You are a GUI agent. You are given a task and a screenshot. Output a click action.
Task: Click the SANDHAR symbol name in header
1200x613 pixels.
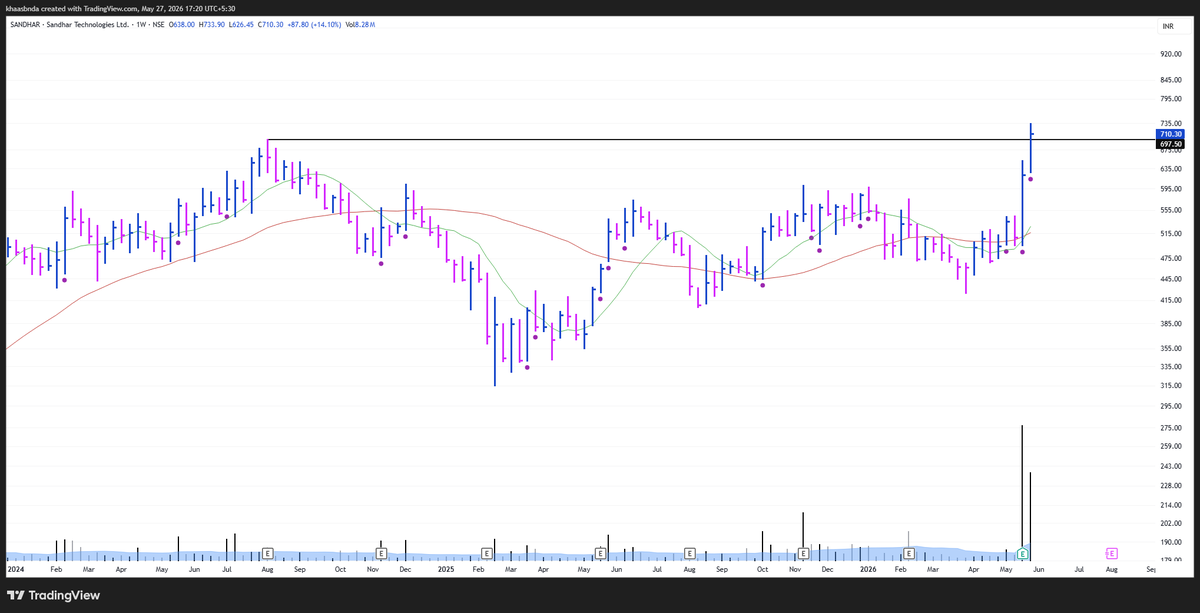pos(28,26)
